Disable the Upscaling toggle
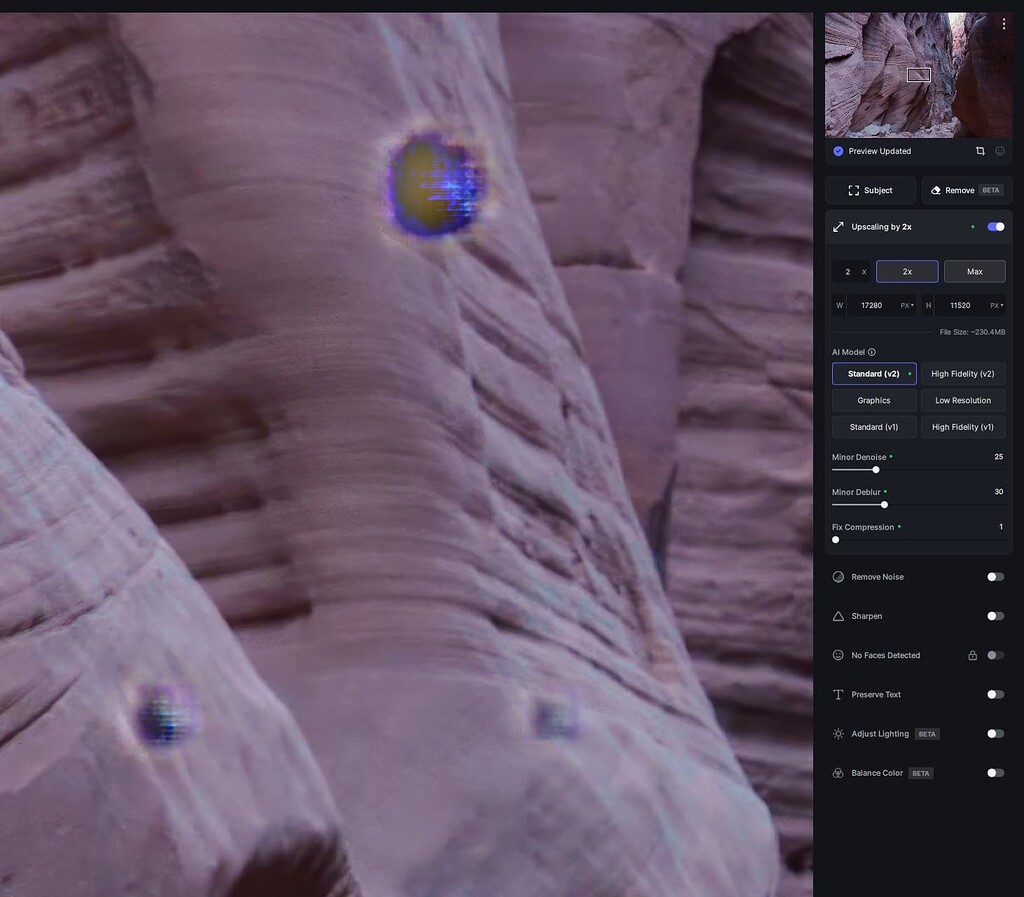The width and height of the screenshot is (1024, 897). point(996,227)
